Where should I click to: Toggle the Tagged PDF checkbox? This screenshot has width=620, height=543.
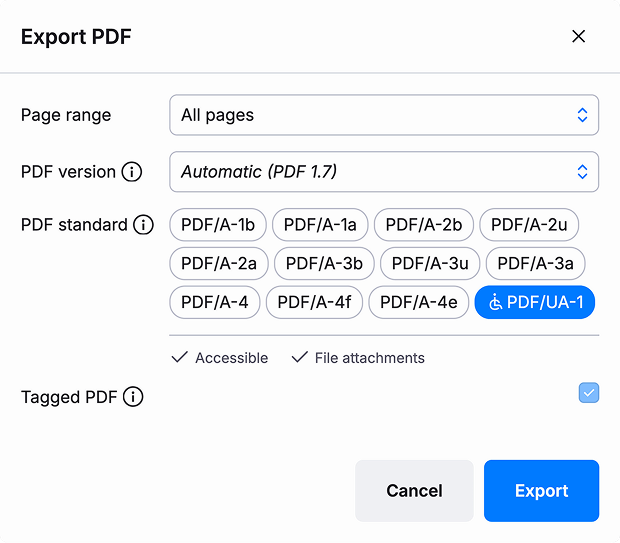588,393
